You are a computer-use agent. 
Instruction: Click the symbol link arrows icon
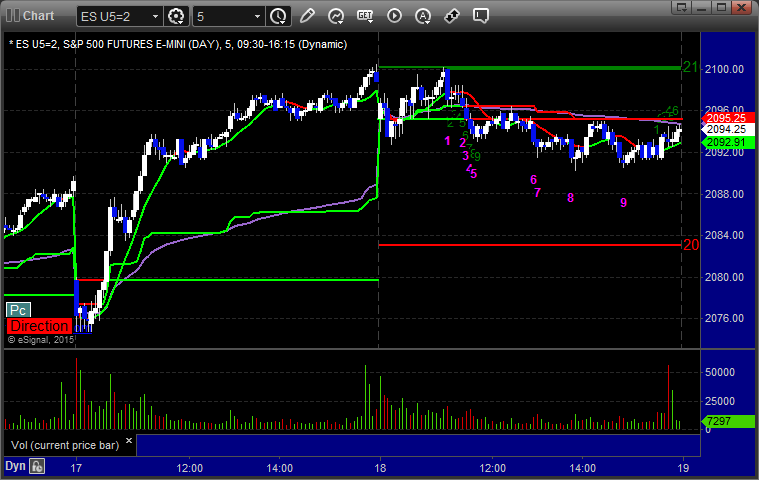452,16
